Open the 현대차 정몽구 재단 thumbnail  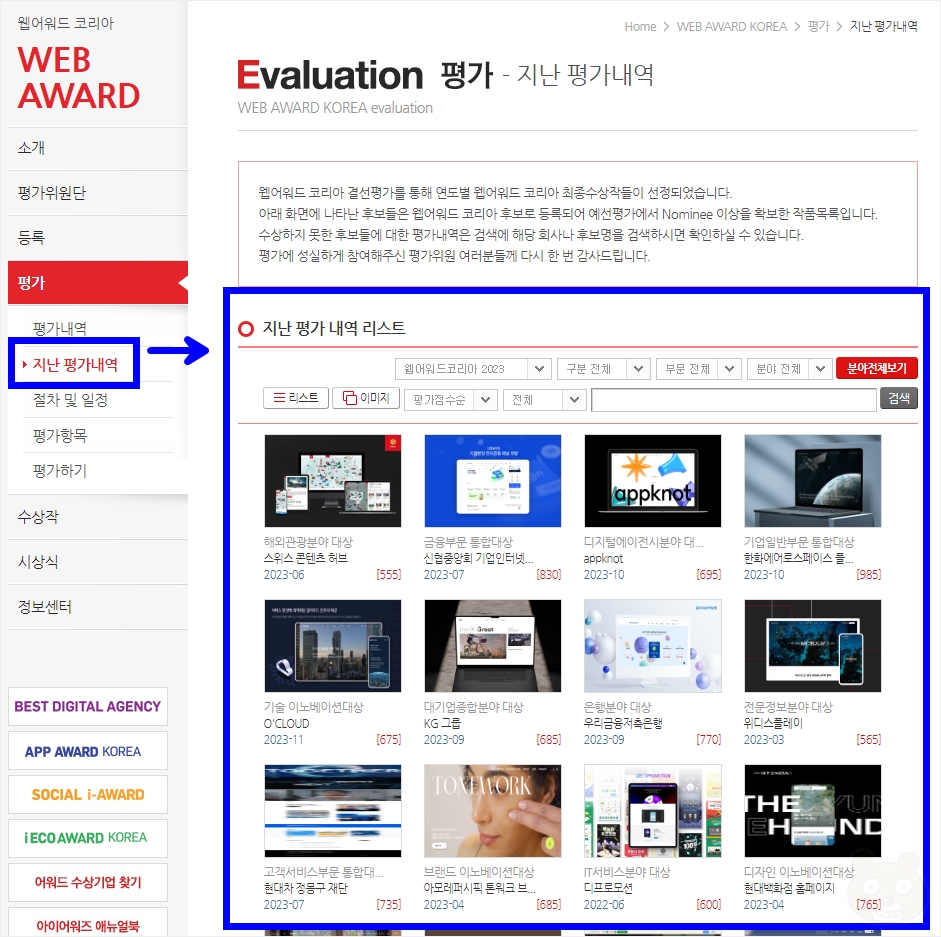click(x=332, y=811)
